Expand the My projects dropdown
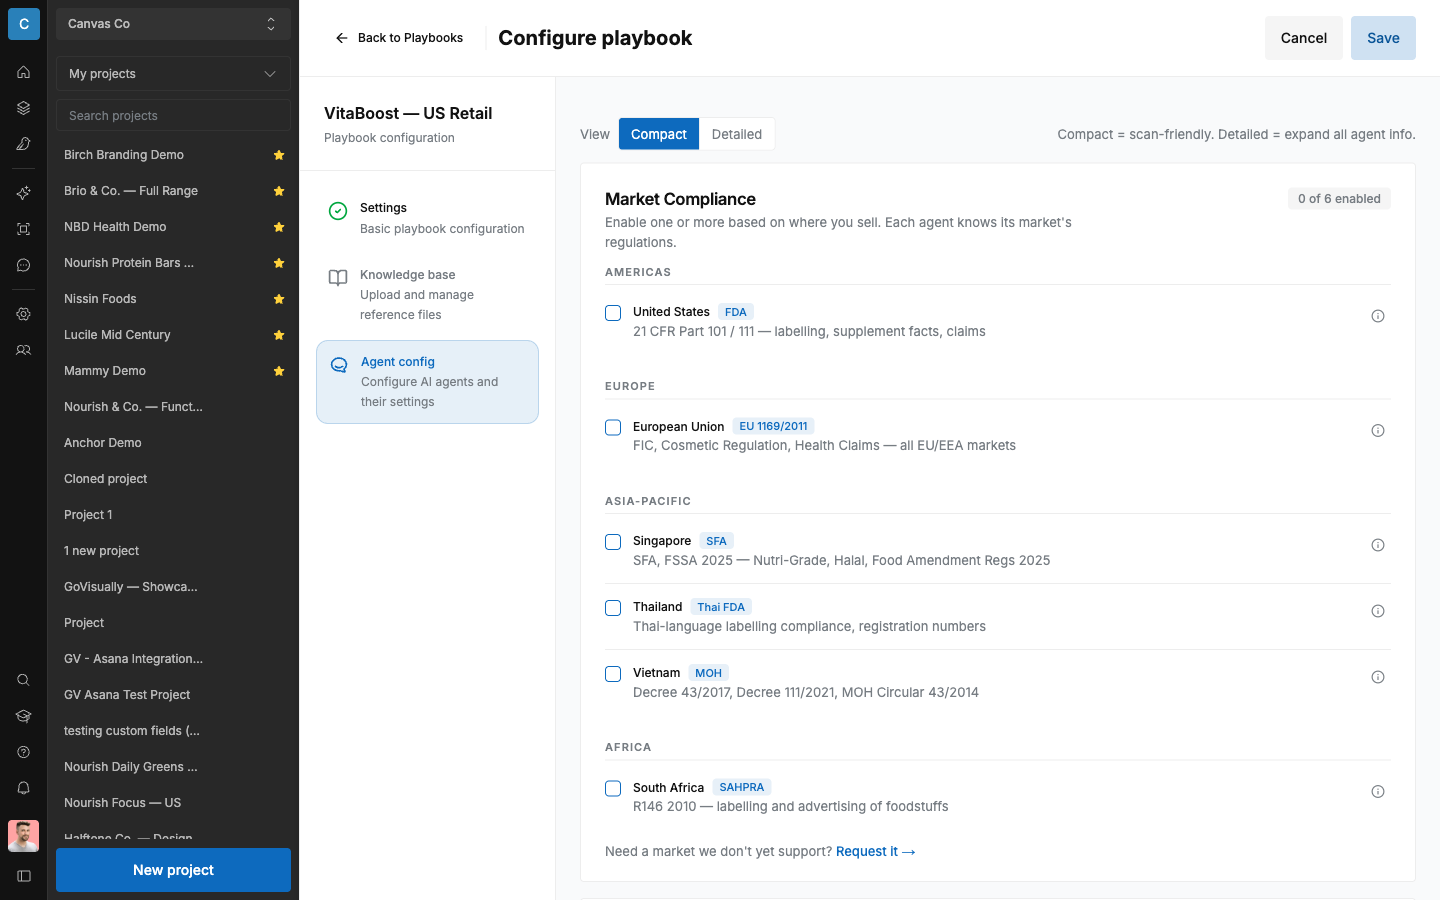The height and width of the screenshot is (900, 1440). click(173, 74)
